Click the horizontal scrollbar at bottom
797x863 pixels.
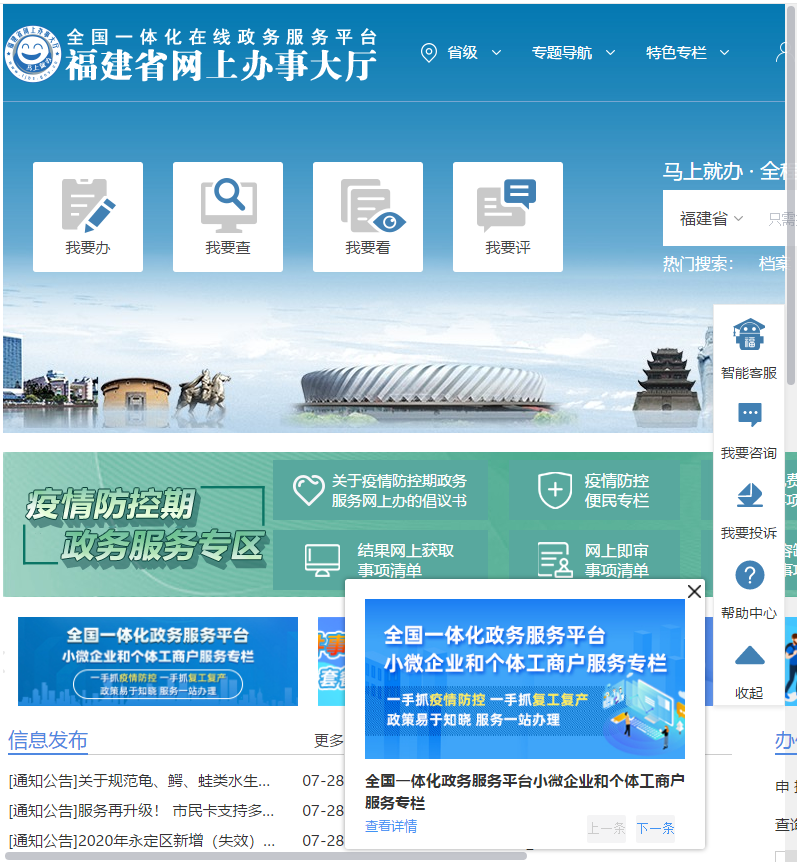click(x=266, y=856)
